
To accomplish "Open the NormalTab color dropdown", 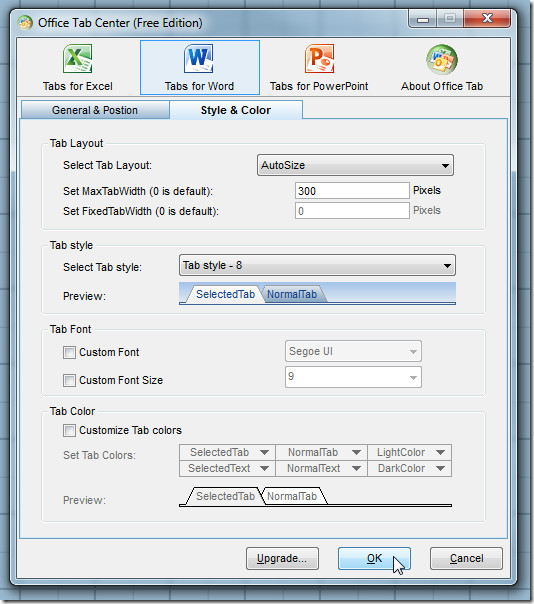I will coord(321,452).
